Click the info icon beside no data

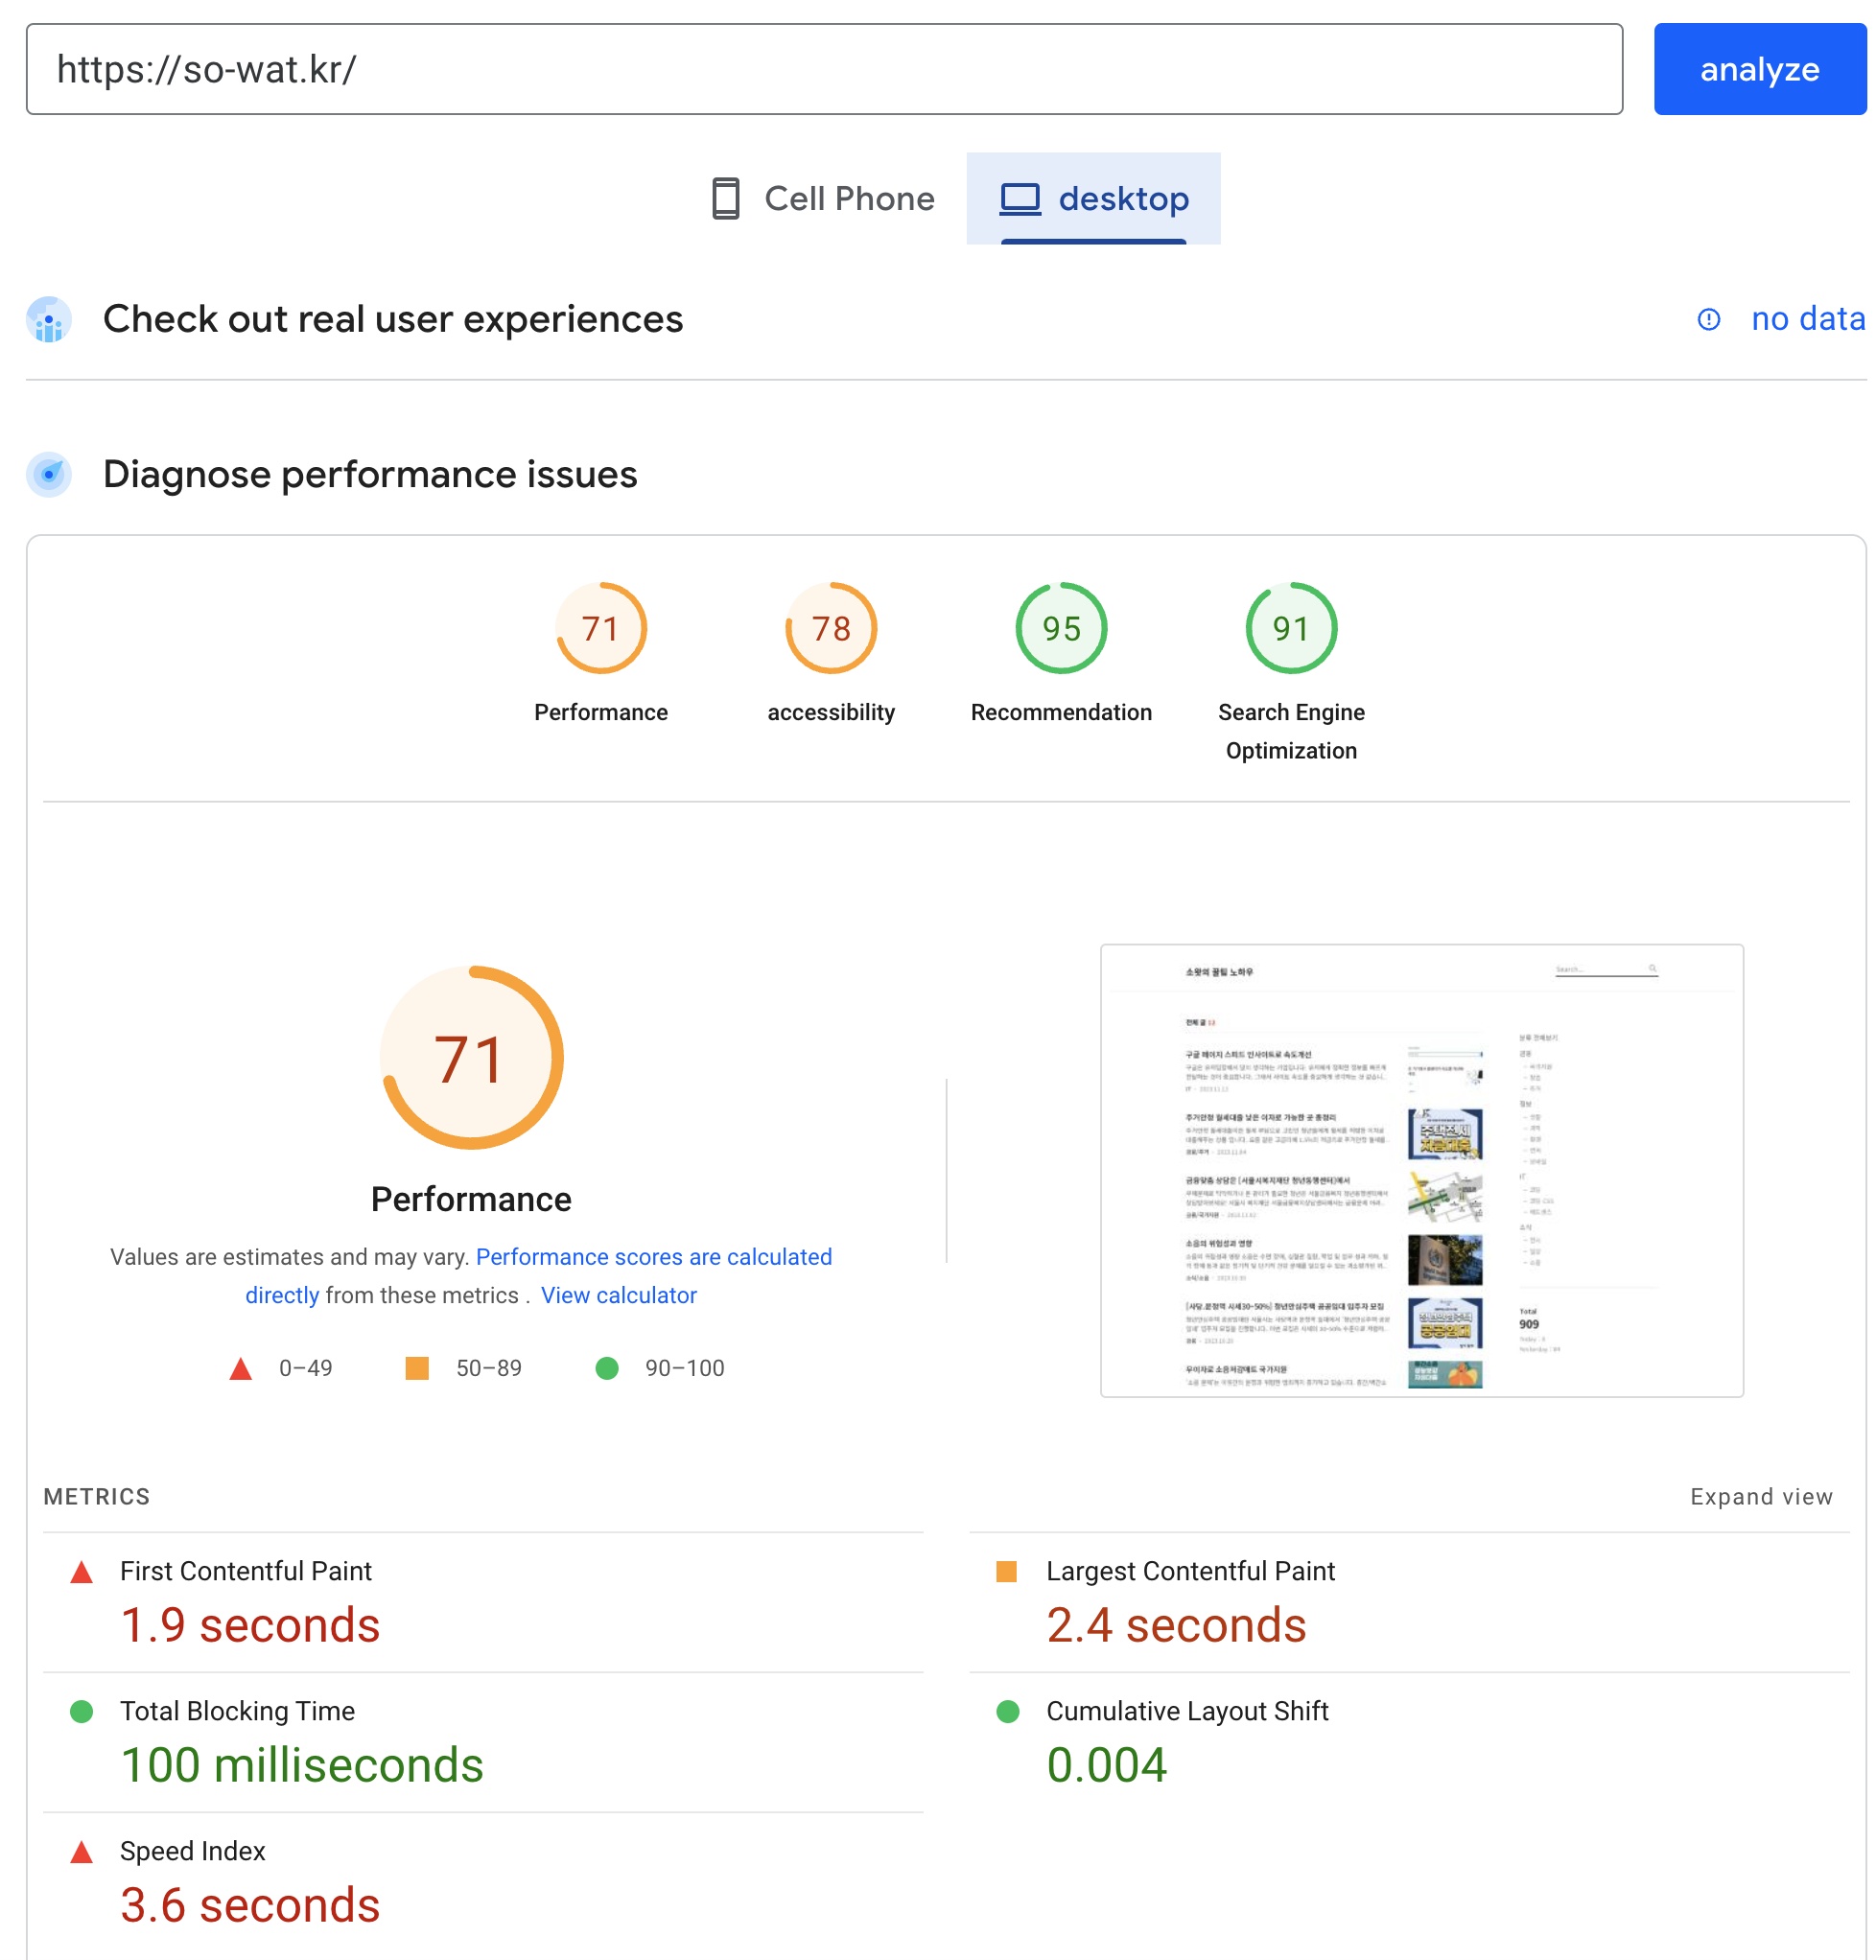click(1708, 319)
